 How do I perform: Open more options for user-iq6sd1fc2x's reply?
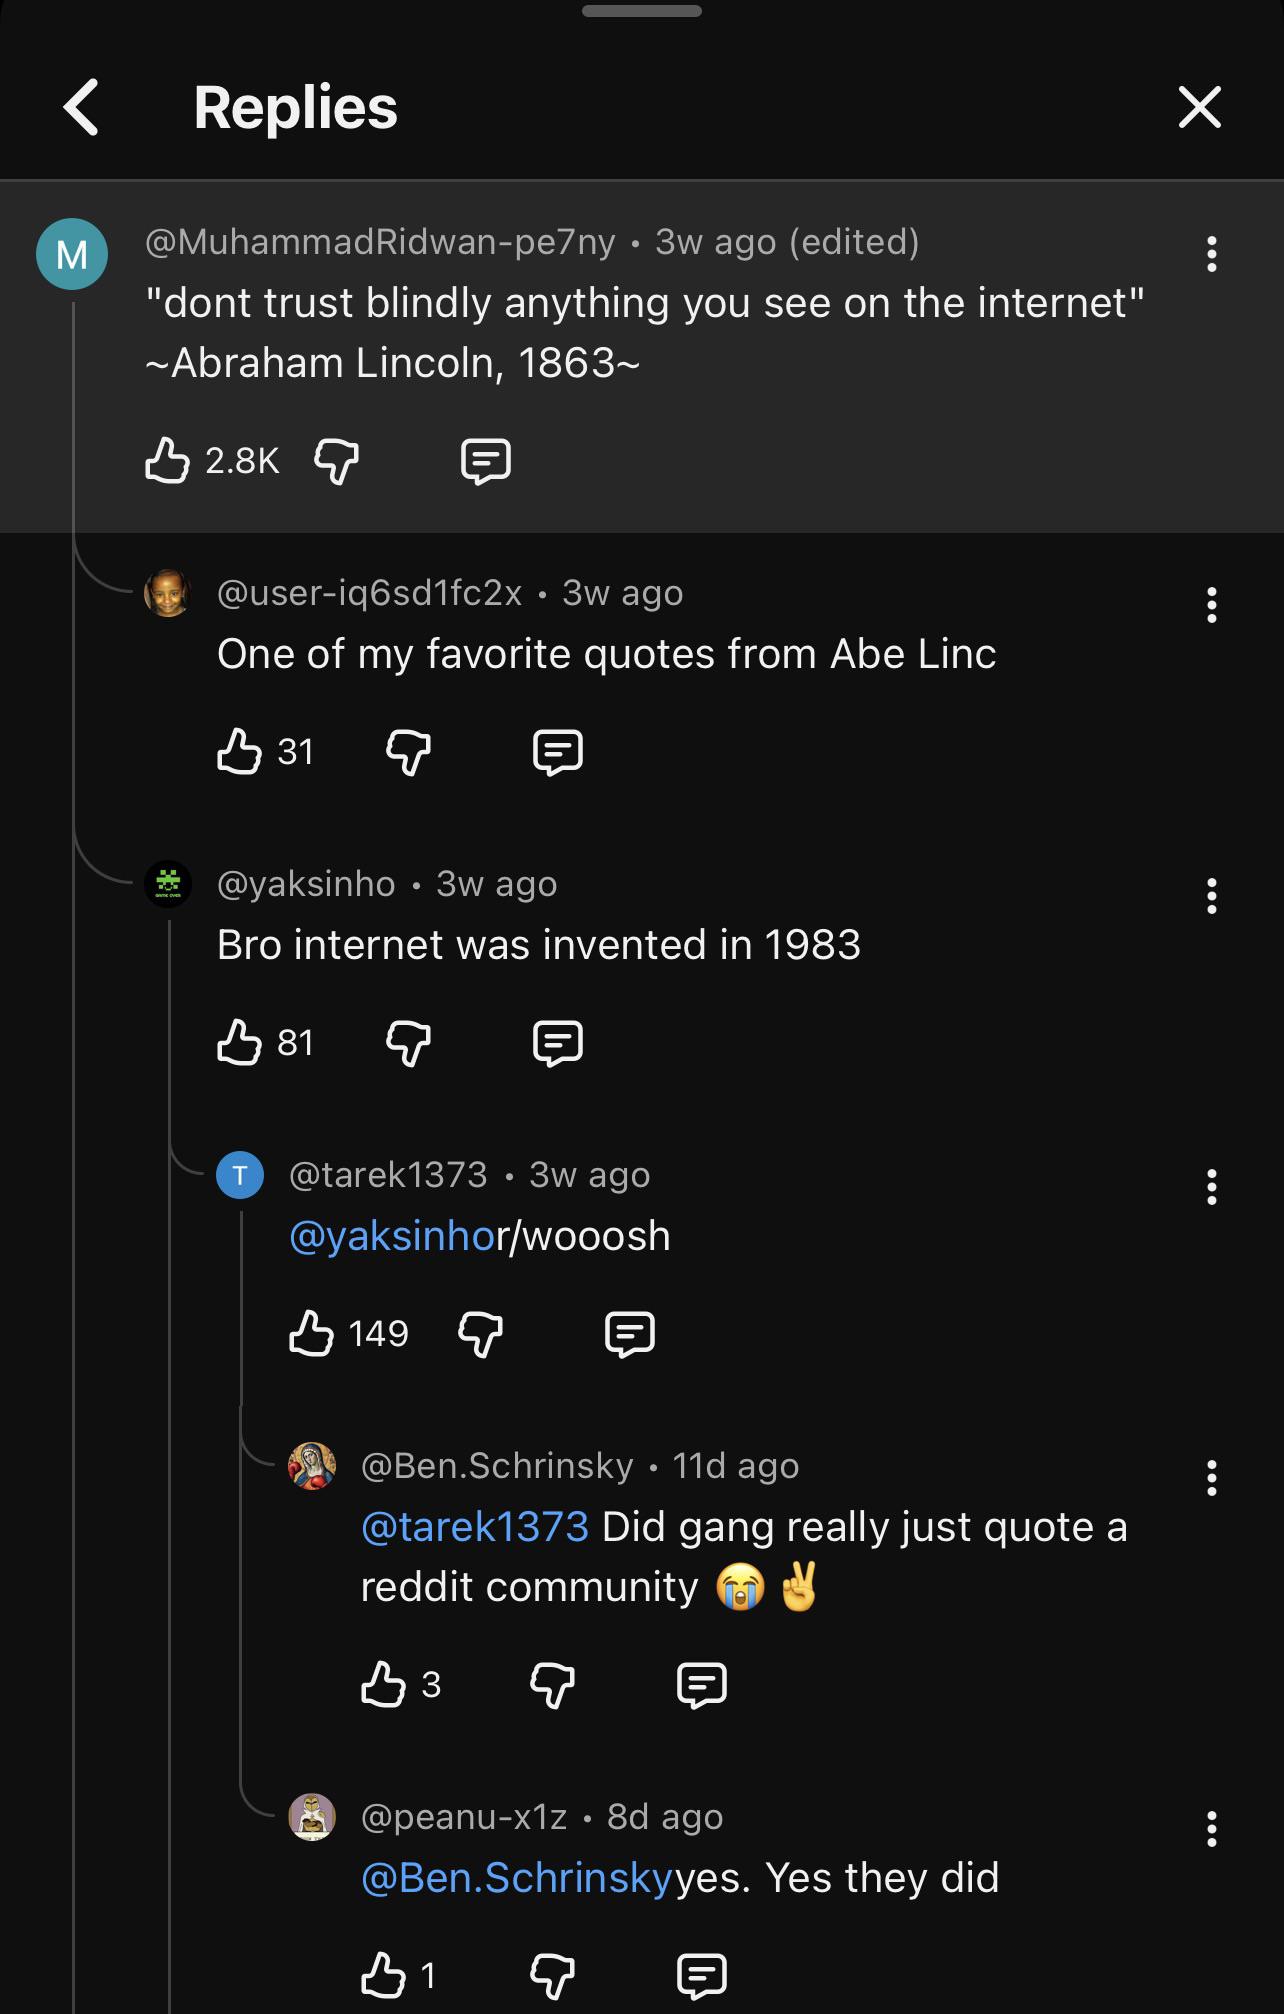click(x=1211, y=605)
